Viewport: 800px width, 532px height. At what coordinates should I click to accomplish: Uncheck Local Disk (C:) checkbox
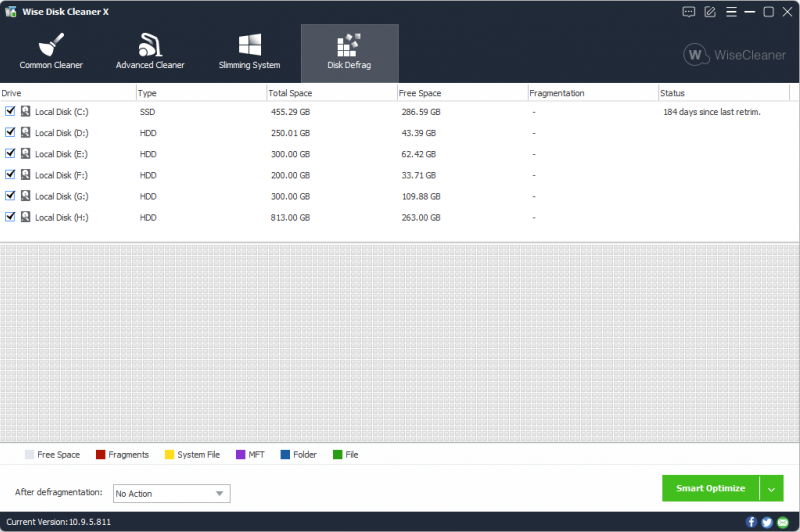[10, 111]
